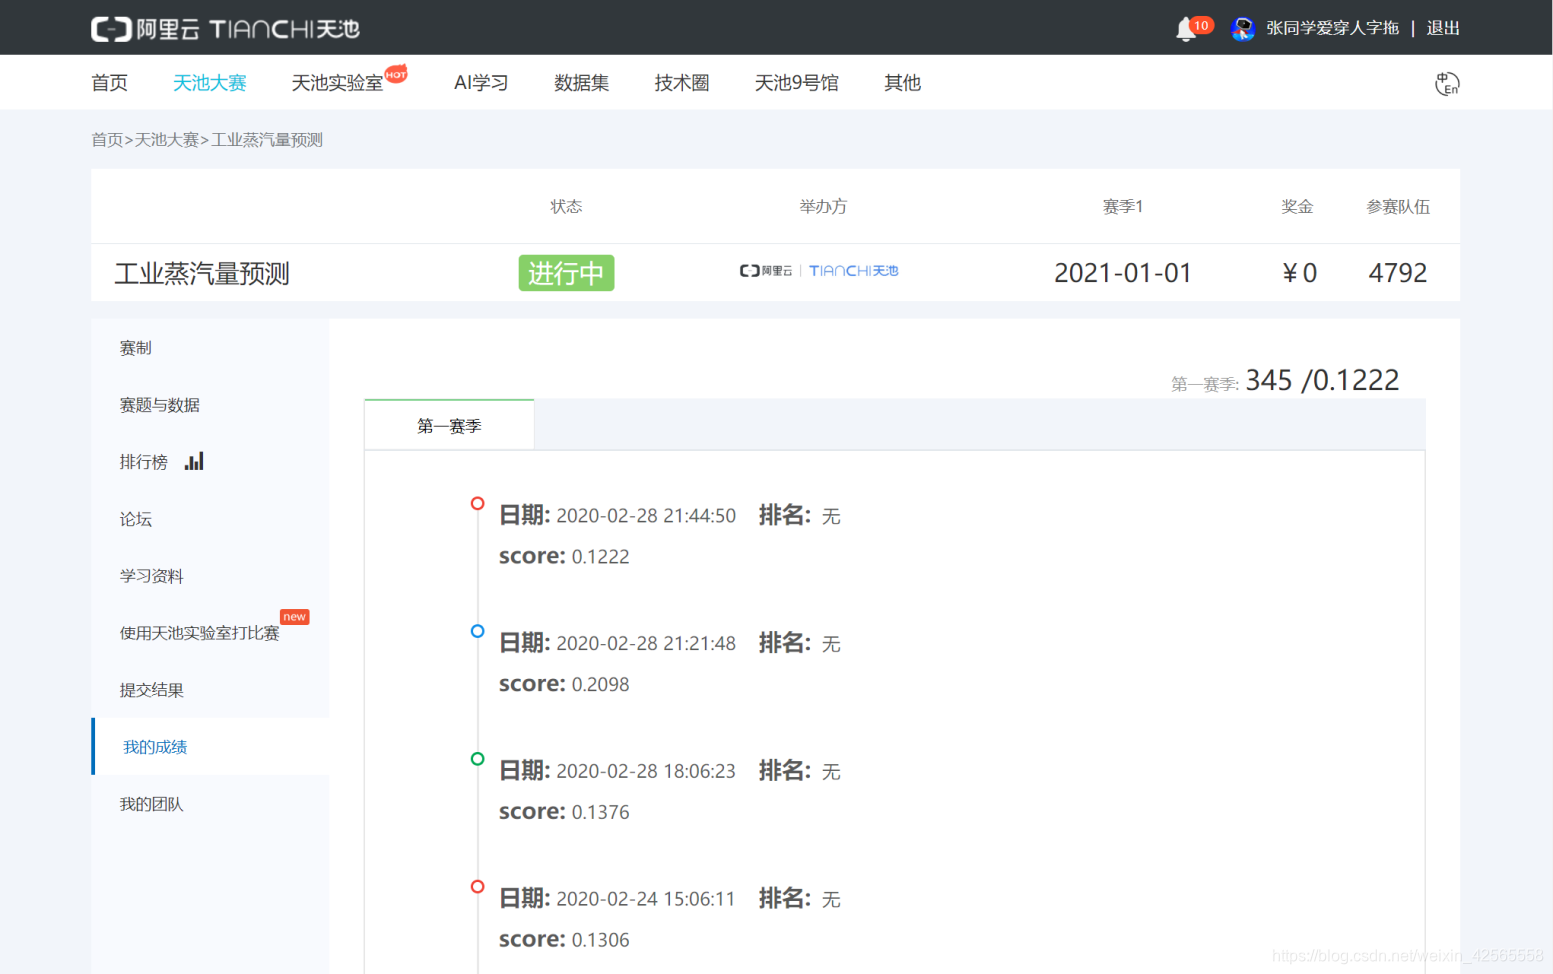This screenshot has width=1553, height=974.
Task: Click the green 进行中 status badge
Action: 566,272
